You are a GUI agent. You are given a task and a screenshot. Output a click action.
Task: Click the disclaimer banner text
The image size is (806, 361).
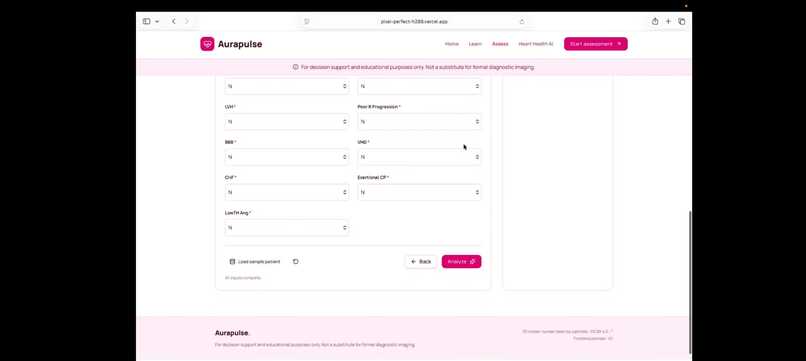(417, 67)
